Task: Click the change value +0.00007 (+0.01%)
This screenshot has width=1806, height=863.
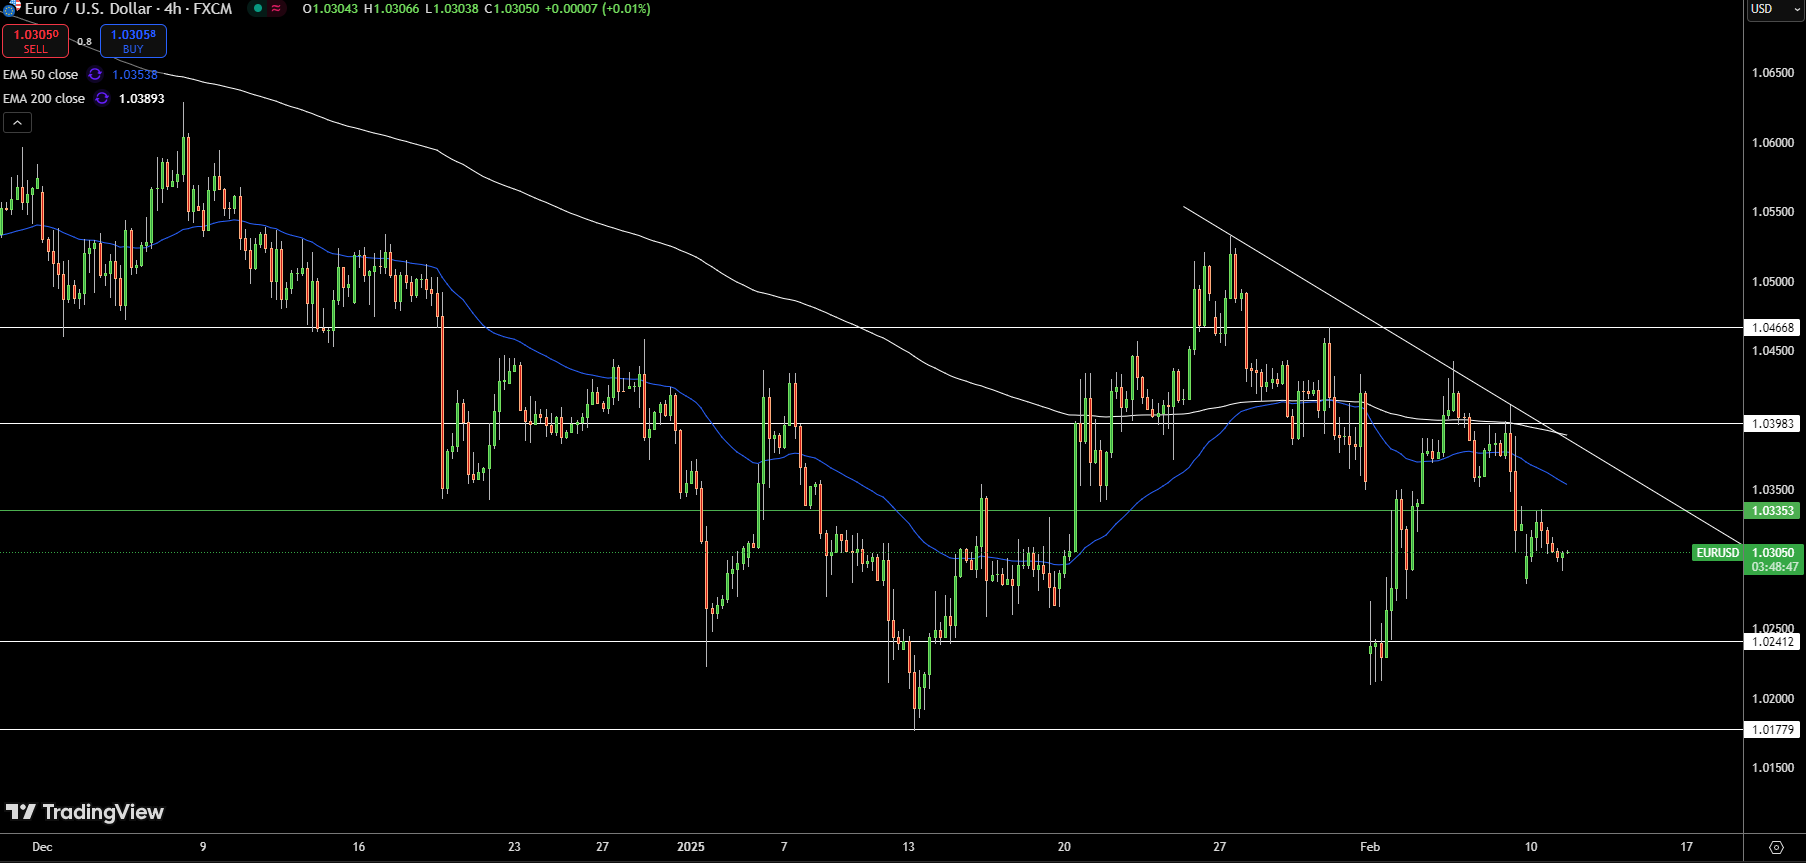Action: pos(597,8)
